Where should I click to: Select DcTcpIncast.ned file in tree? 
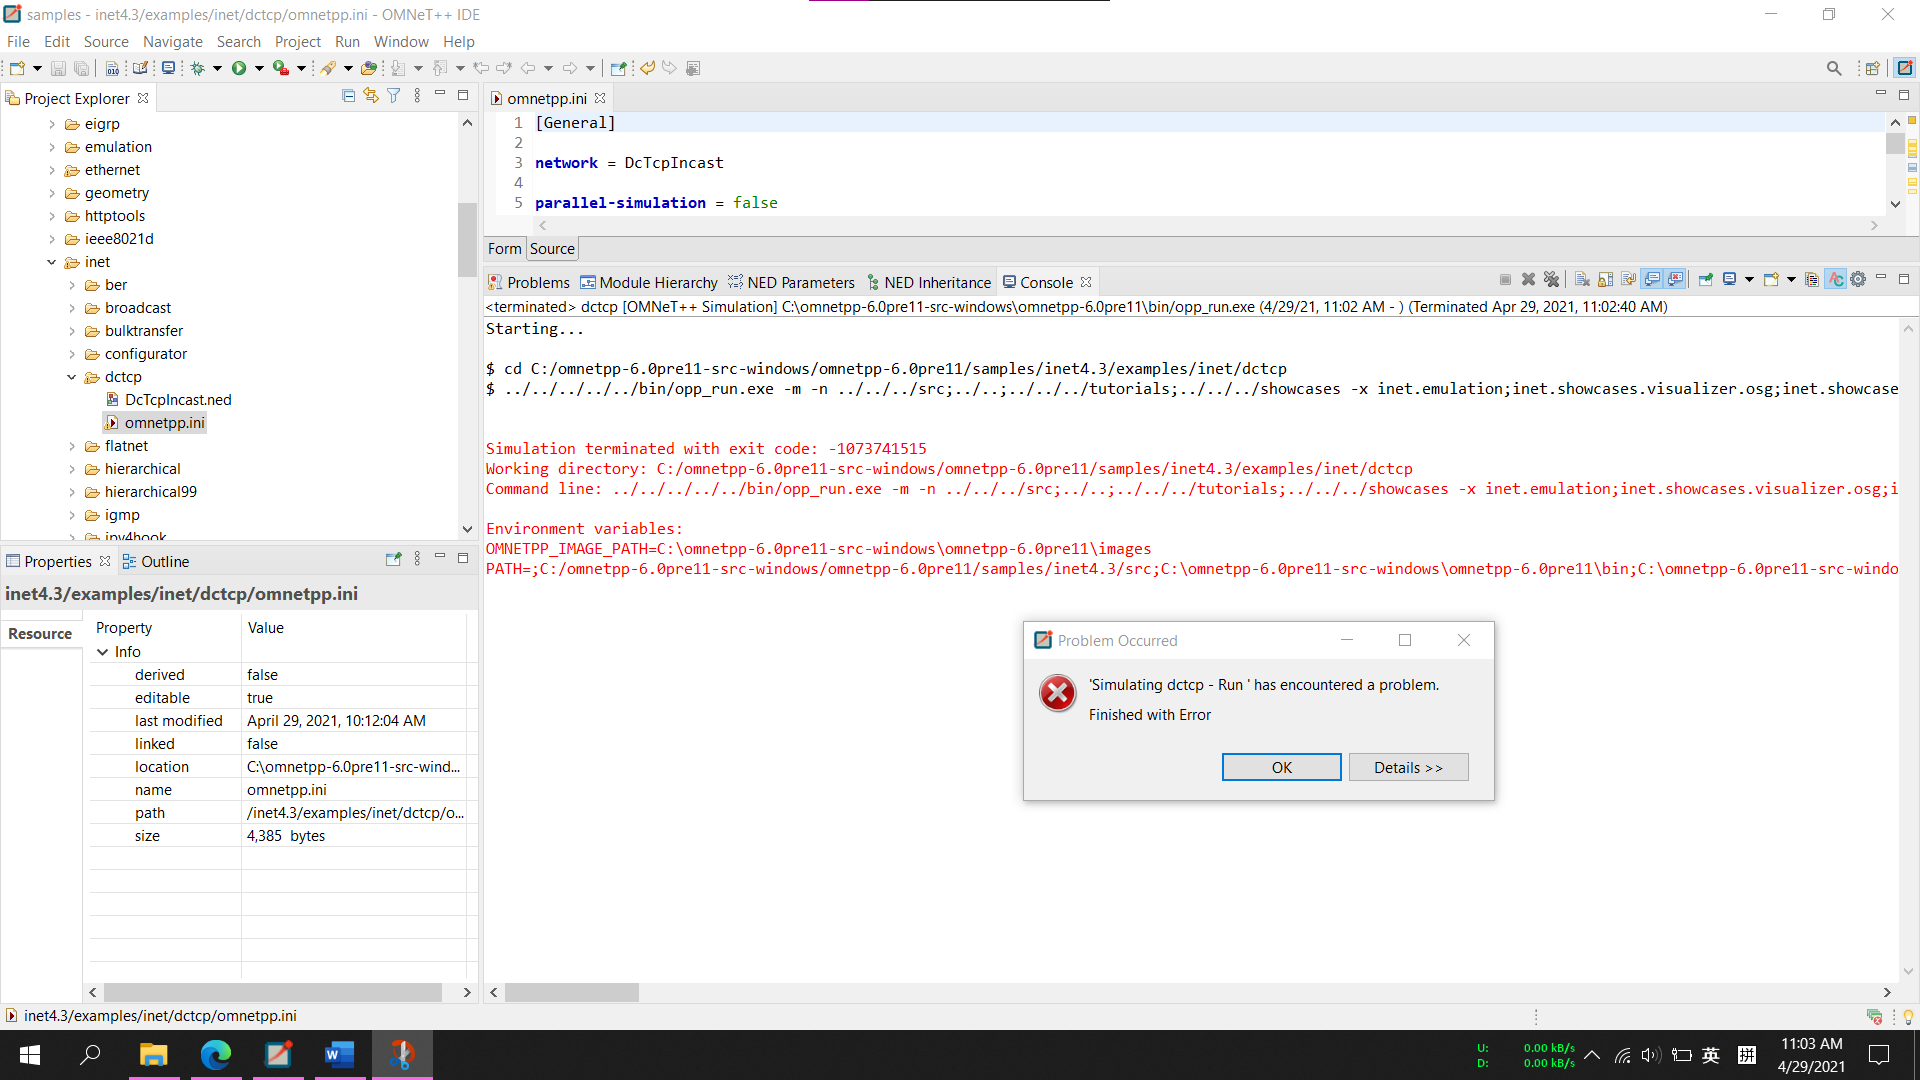(168, 400)
